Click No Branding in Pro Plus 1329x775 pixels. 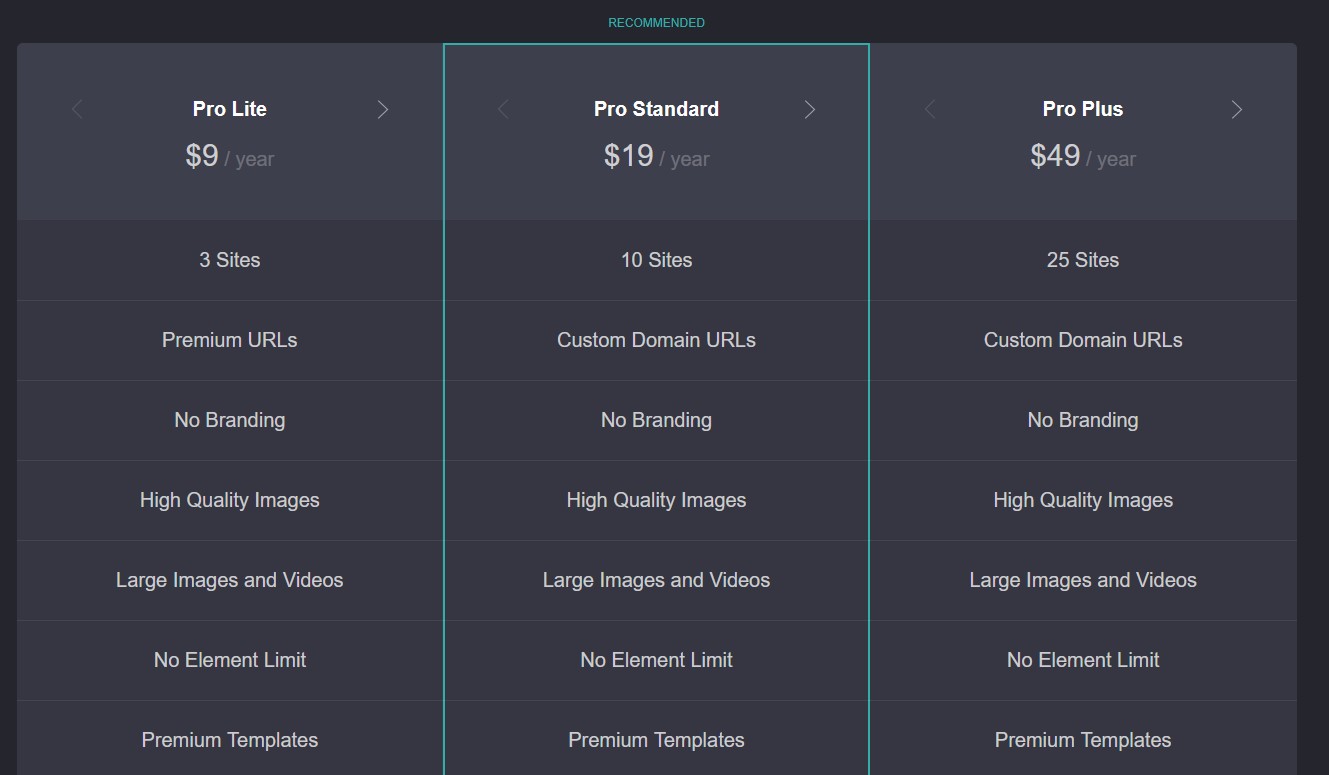coord(1083,420)
